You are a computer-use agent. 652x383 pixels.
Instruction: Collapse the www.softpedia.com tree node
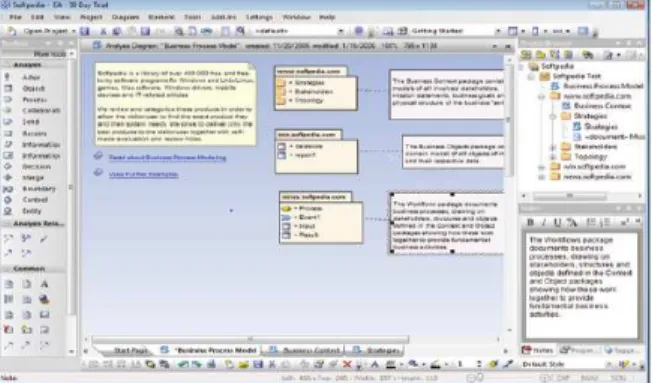point(541,96)
